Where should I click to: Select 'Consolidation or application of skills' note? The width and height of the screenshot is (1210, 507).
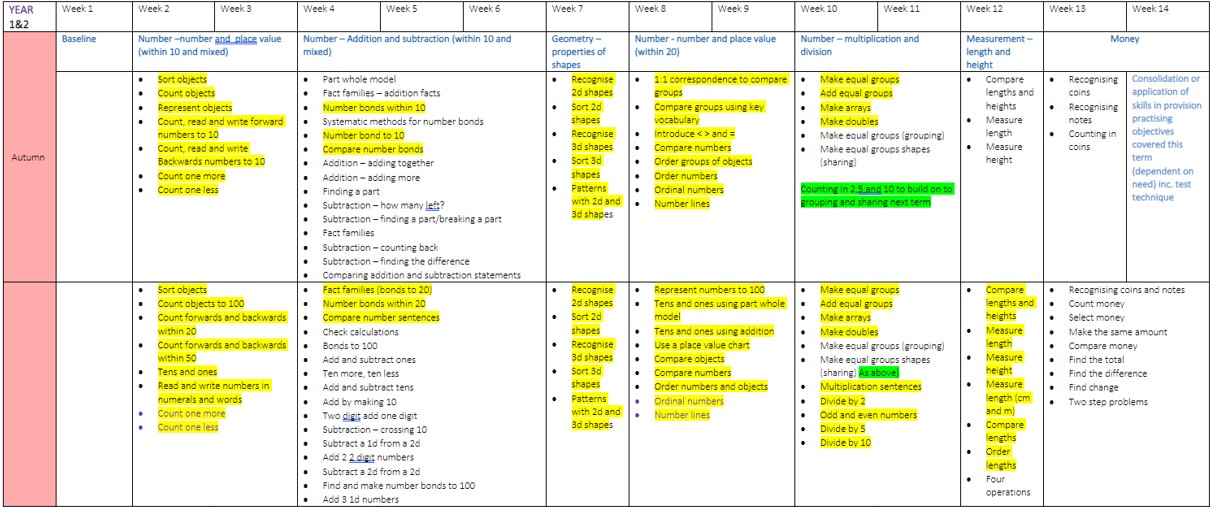point(1166,138)
